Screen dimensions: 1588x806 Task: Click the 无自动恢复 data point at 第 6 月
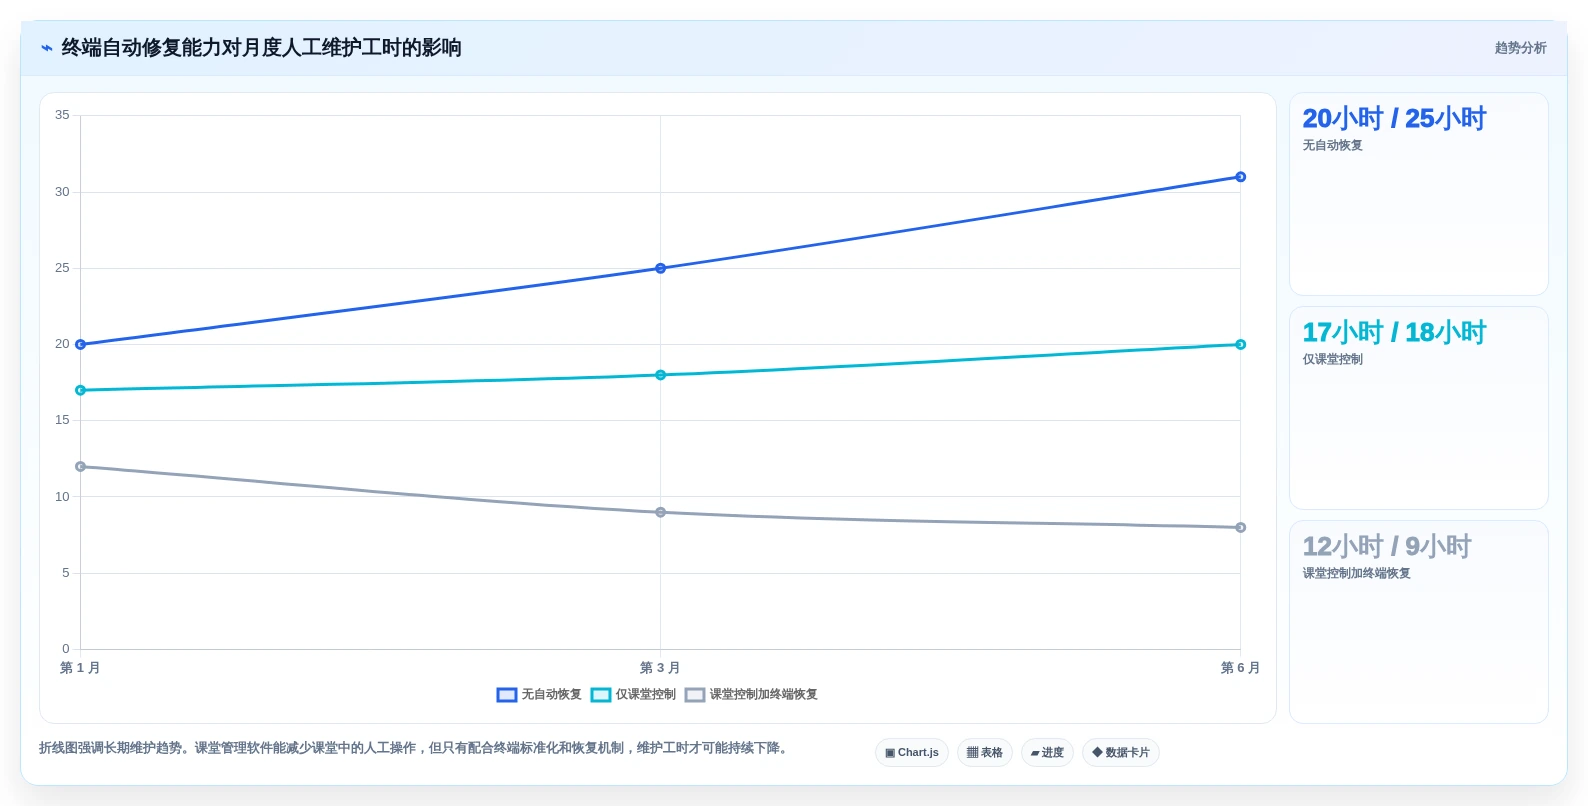click(x=1240, y=177)
